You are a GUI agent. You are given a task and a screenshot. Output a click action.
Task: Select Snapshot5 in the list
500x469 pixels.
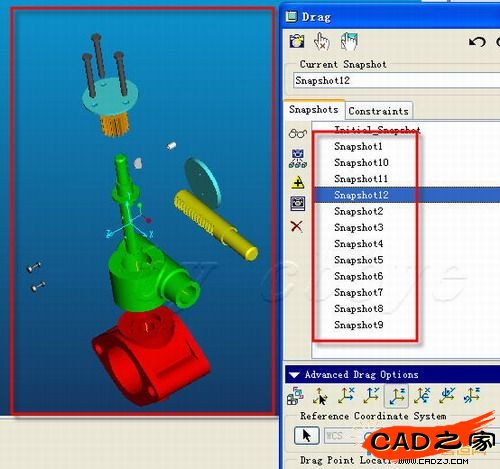tap(359, 260)
